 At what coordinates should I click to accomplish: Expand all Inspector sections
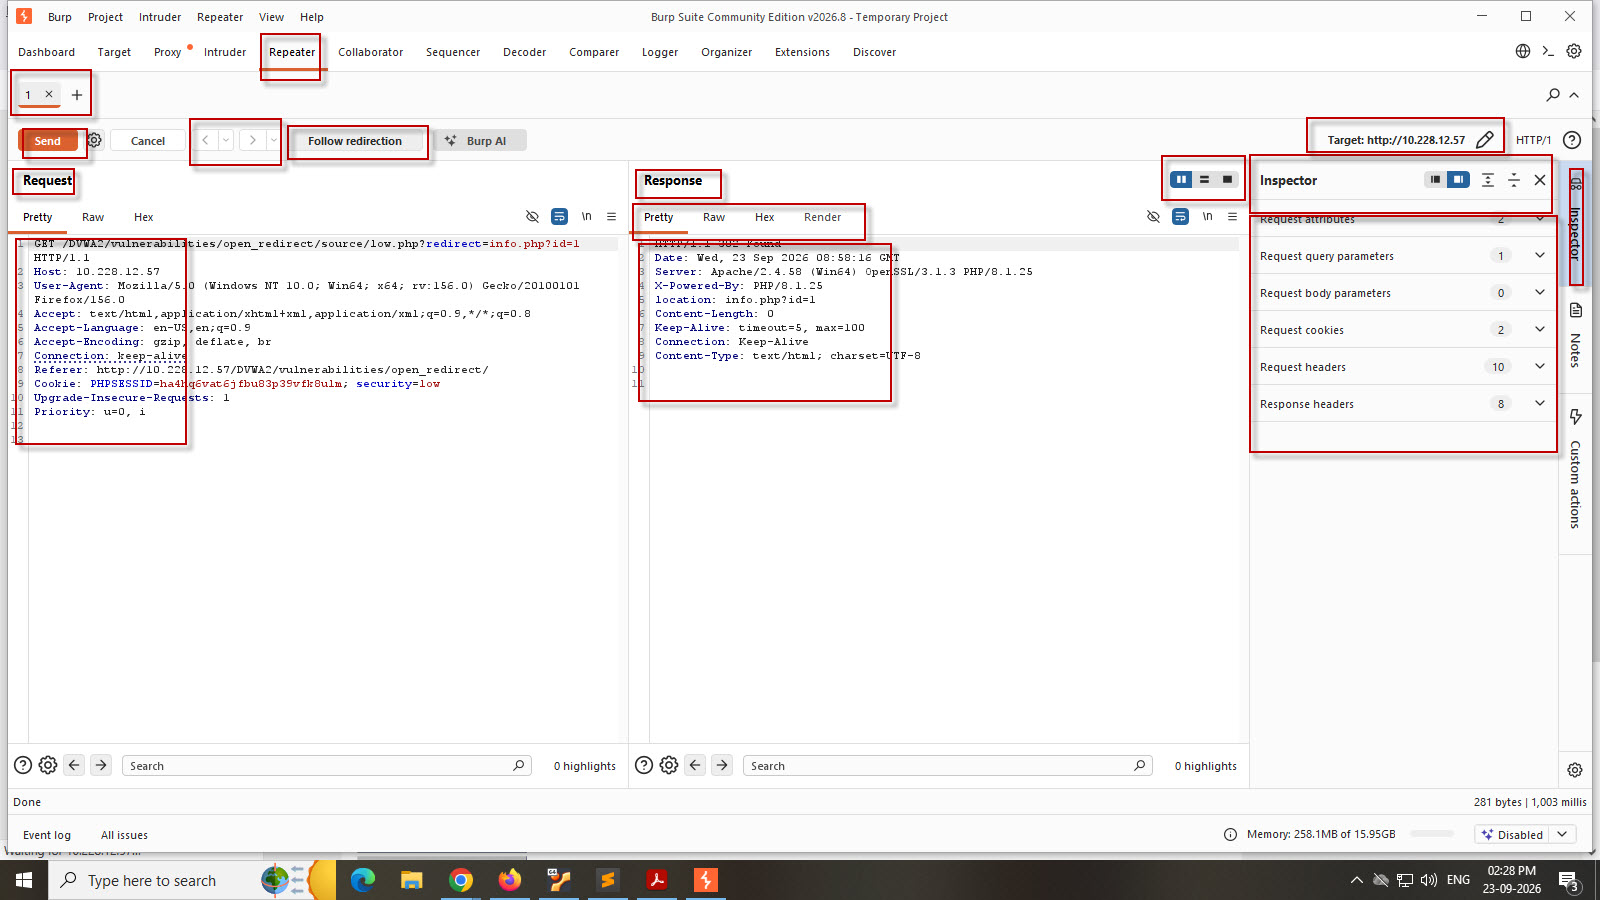(x=1488, y=180)
